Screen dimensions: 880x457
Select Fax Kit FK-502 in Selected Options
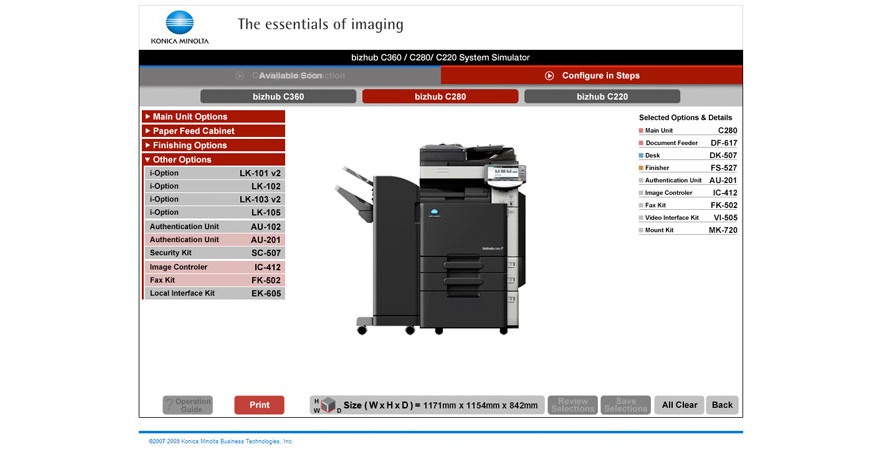pyautogui.click(x=688, y=205)
